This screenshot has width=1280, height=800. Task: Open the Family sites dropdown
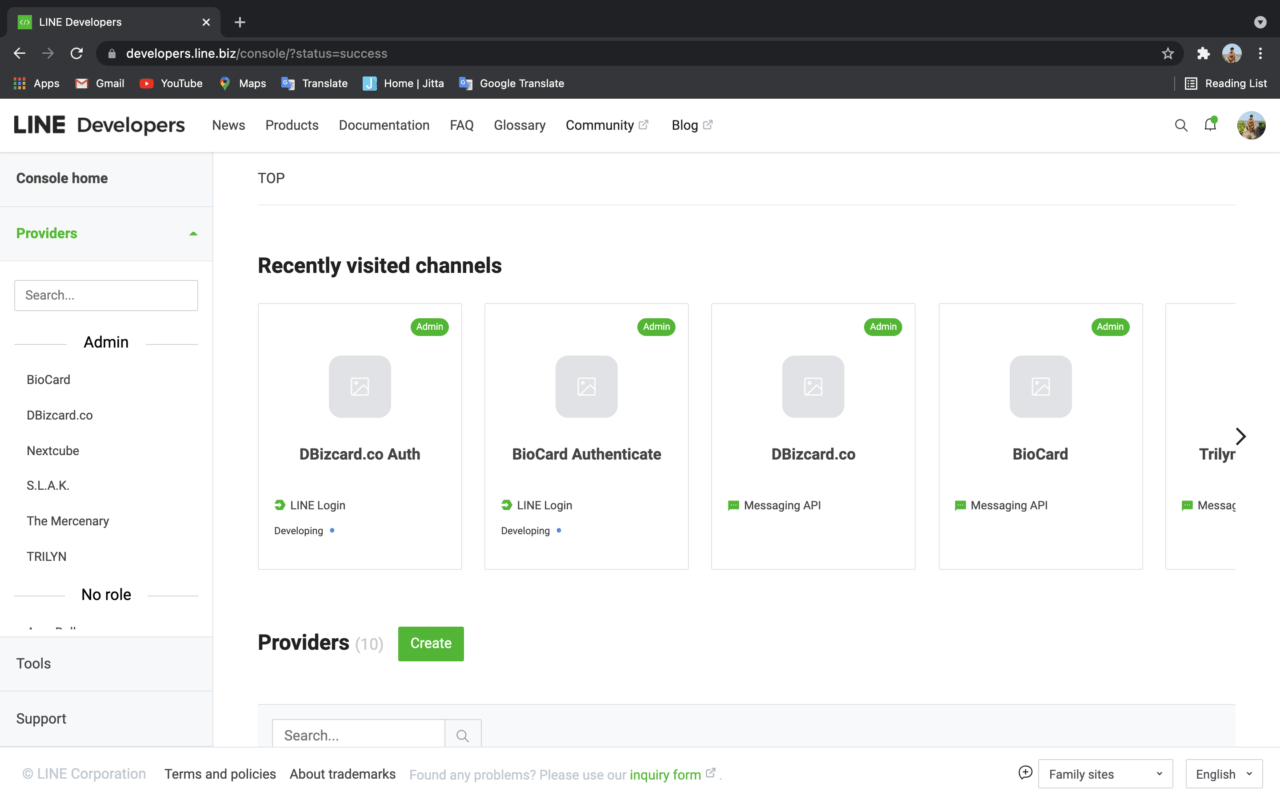[1105, 774]
